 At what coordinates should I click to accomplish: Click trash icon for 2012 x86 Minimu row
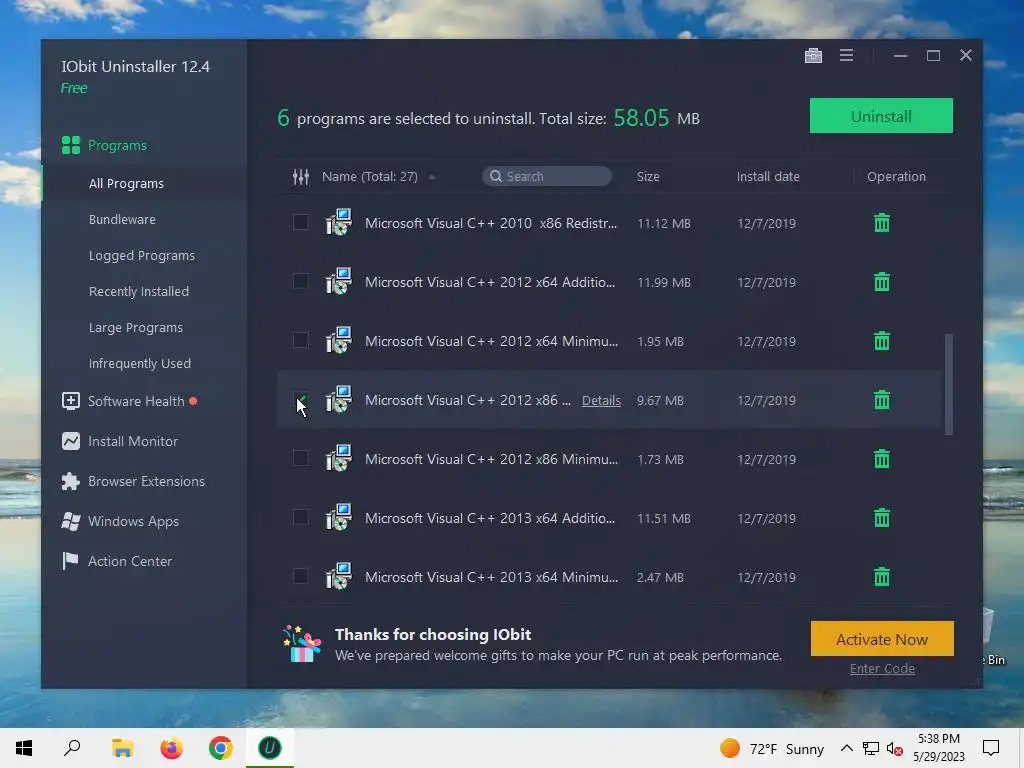tap(882, 459)
